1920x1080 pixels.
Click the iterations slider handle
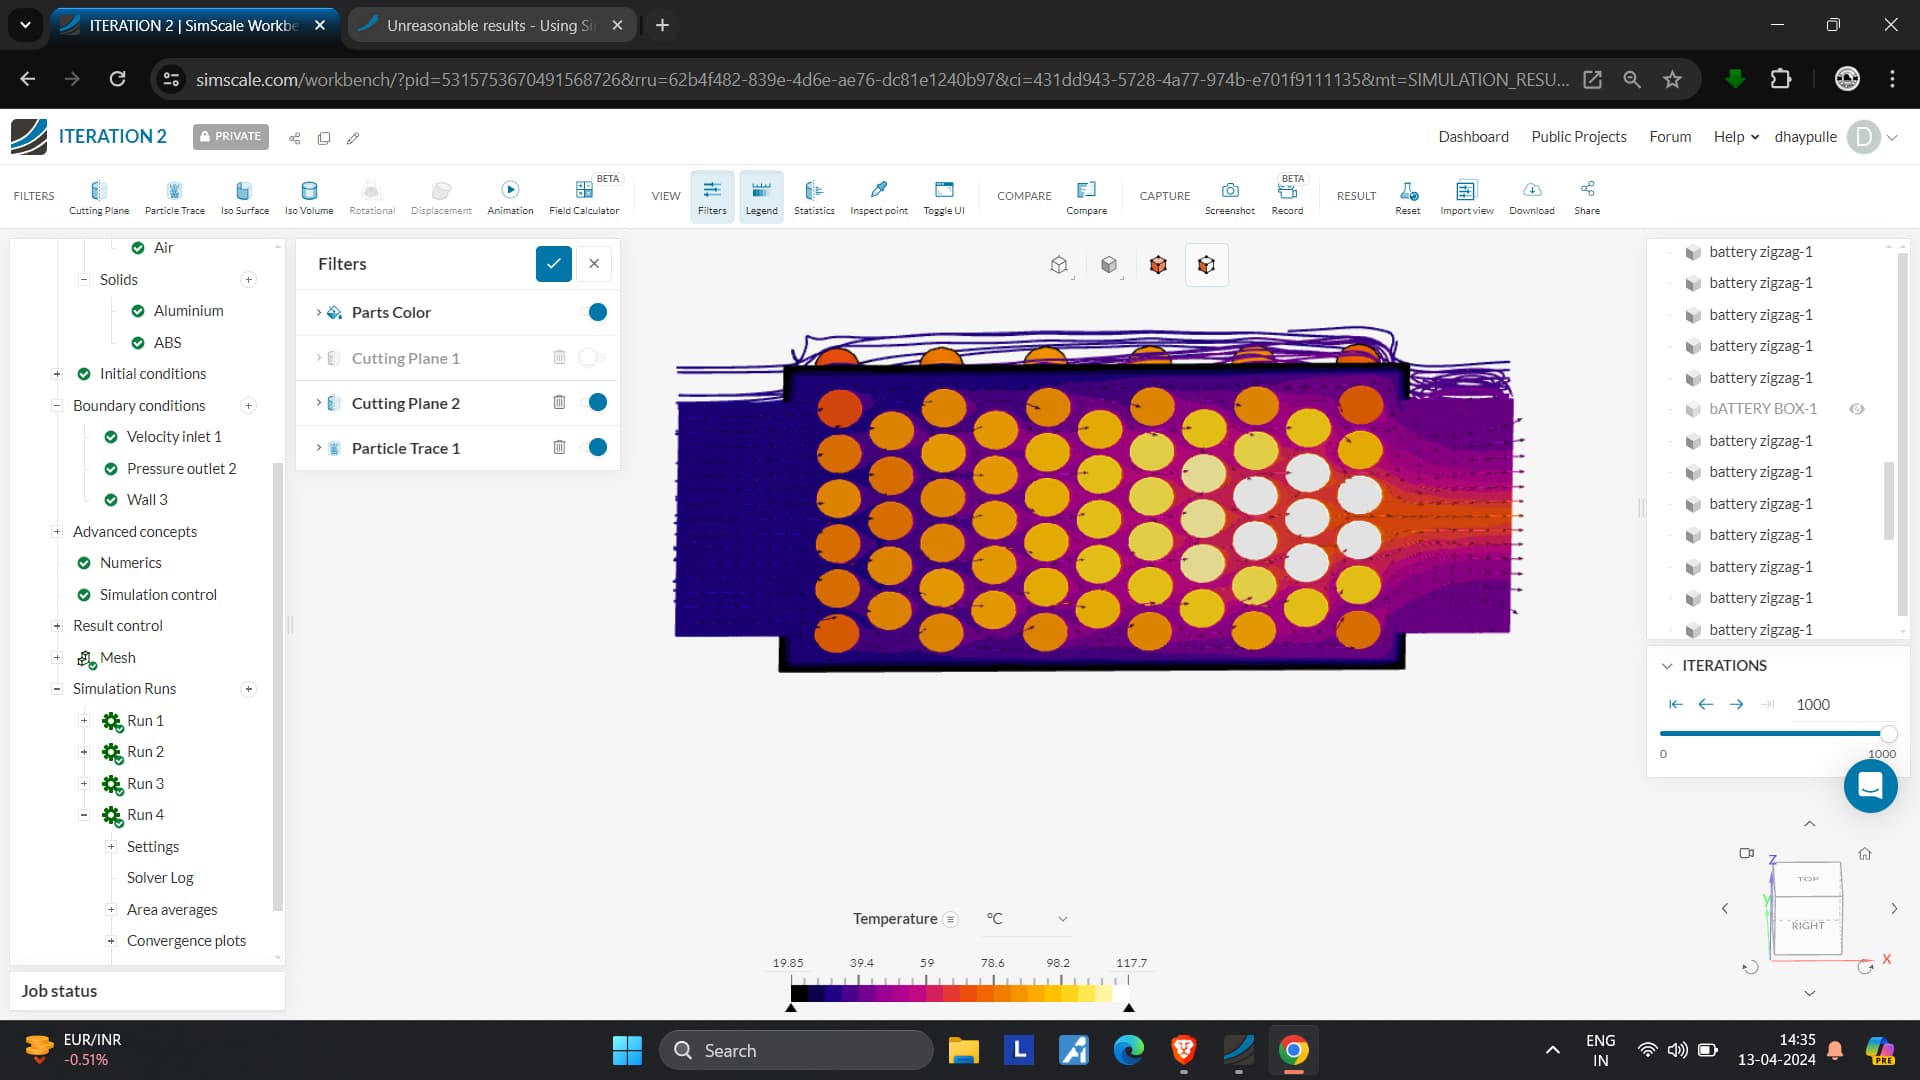point(1887,734)
